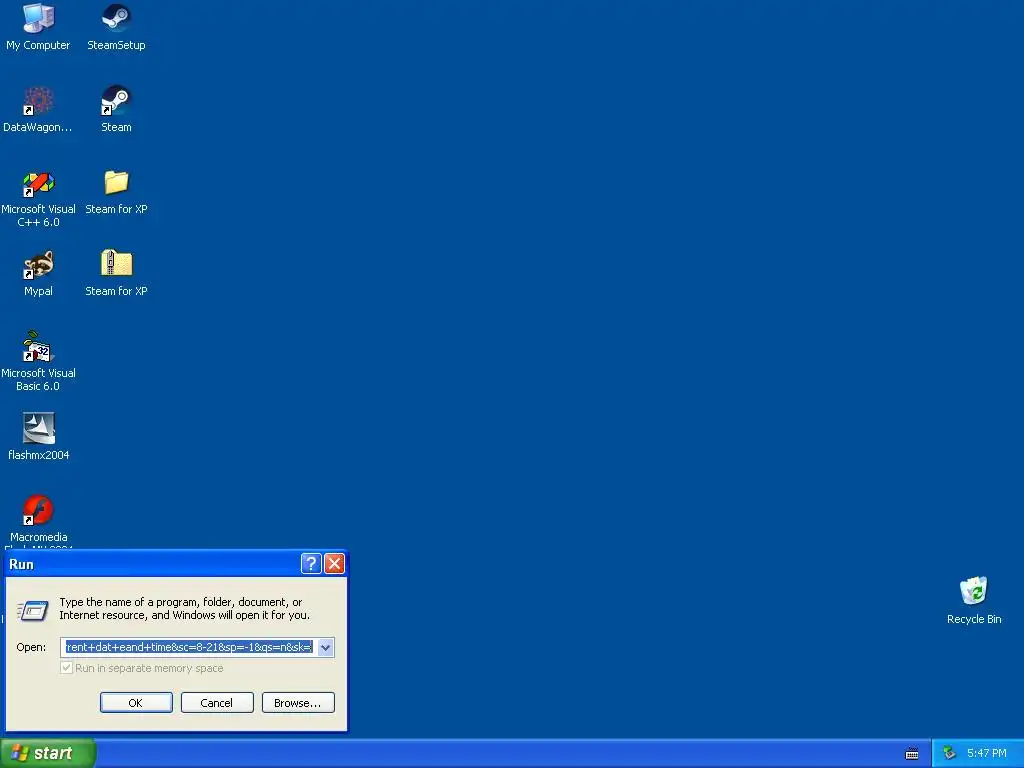Open file picker with Browse button

pos(298,703)
